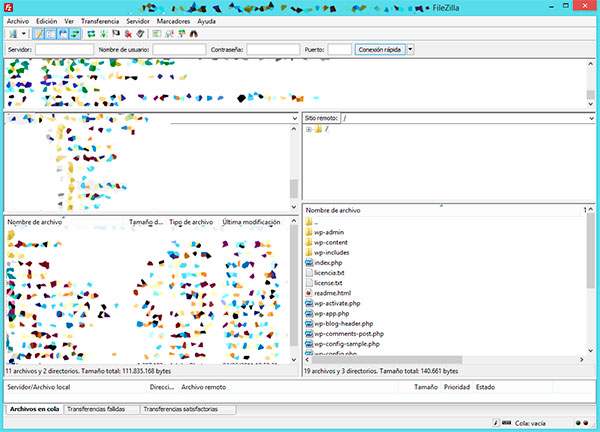This screenshot has height=432, width=600.
Task: Toggle the message log display
Action: [x=39, y=34]
